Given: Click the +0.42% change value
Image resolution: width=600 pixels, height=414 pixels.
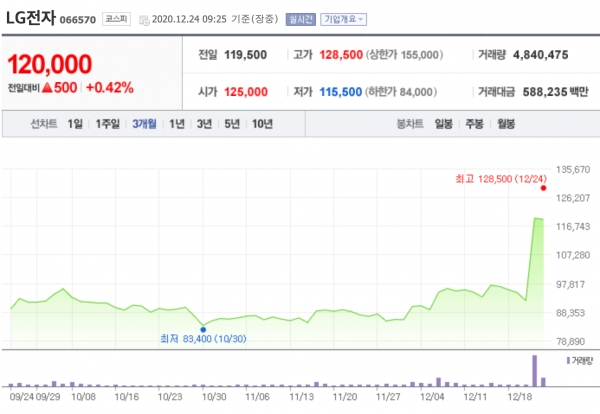Looking at the screenshot, I should 110,88.
